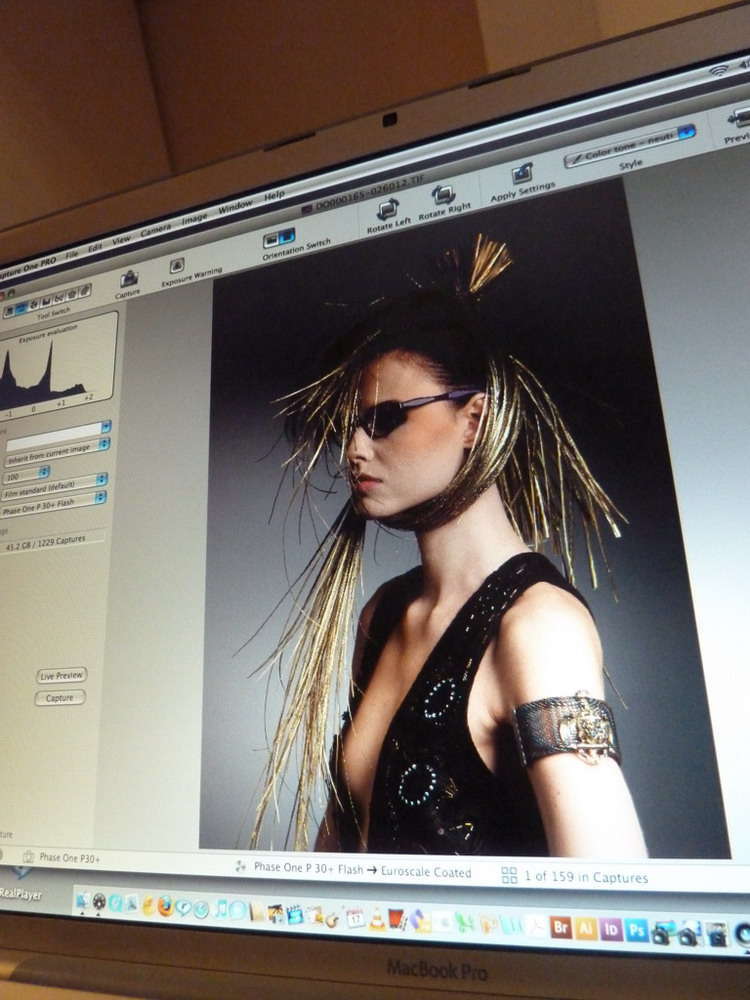
Task: Launch Adobe Illustrator from the Dock
Action: pyautogui.click(x=586, y=927)
